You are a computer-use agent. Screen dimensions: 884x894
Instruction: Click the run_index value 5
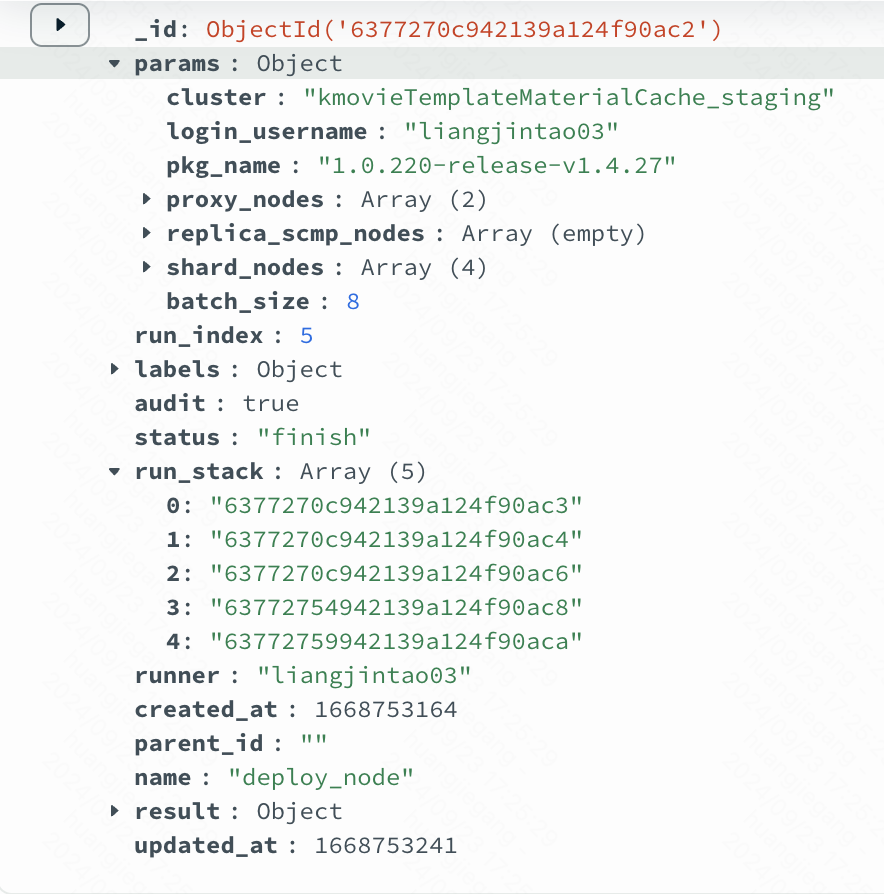click(307, 335)
